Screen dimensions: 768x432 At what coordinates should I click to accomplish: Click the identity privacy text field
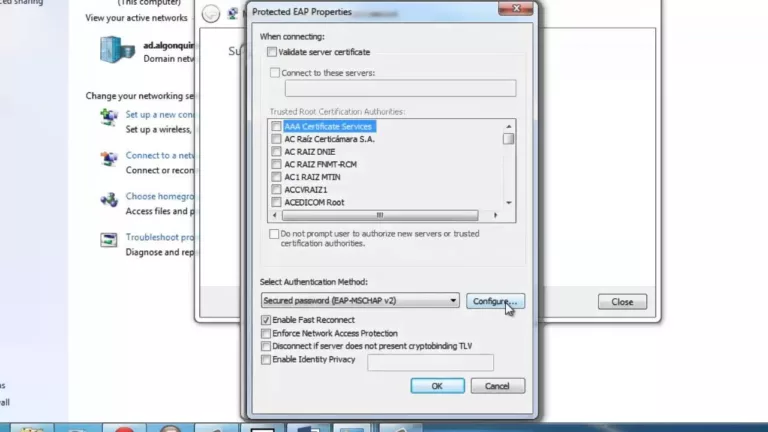tap(431, 362)
